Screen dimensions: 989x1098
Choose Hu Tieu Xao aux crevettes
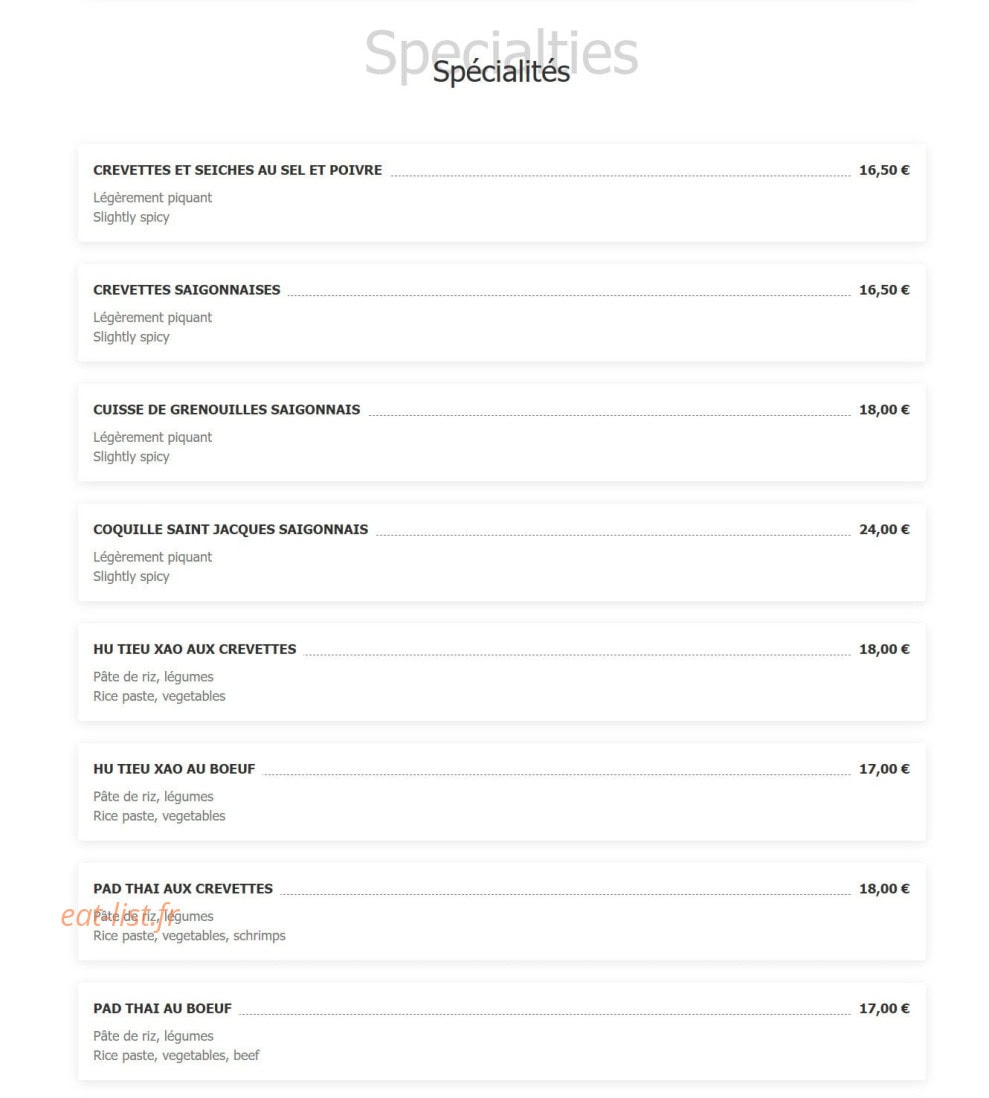pyautogui.click(x=195, y=649)
